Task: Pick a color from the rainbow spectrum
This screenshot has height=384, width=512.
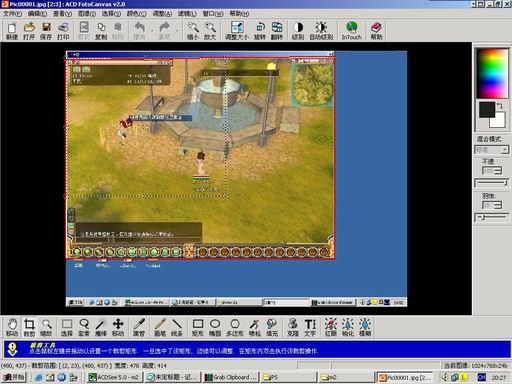Action: tap(493, 73)
